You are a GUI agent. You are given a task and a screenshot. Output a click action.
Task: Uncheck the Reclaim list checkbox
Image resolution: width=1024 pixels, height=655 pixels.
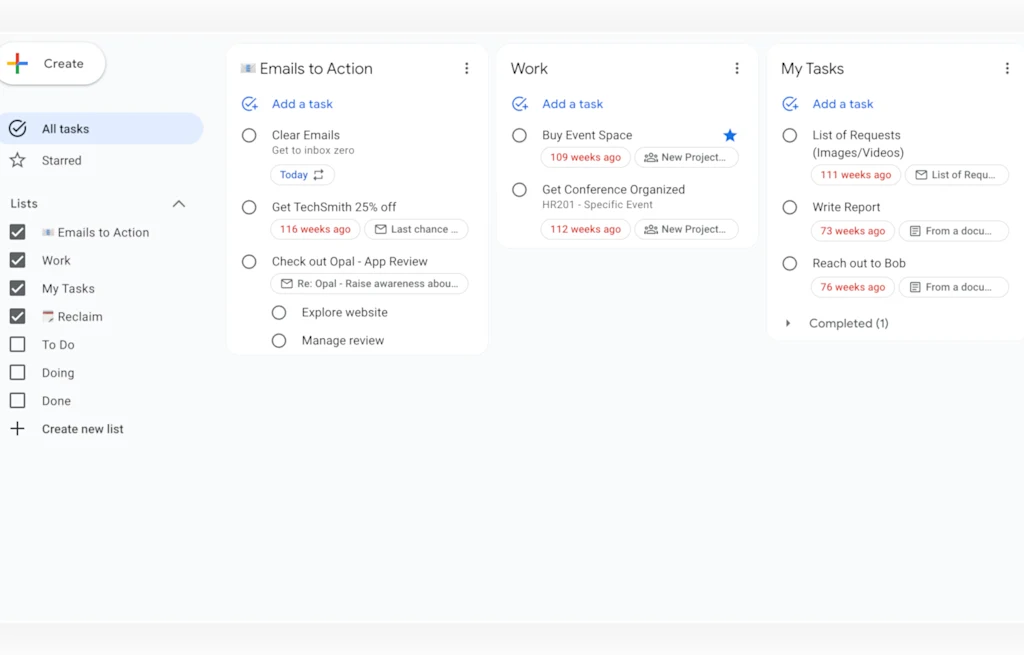pyautogui.click(x=17, y=316)
